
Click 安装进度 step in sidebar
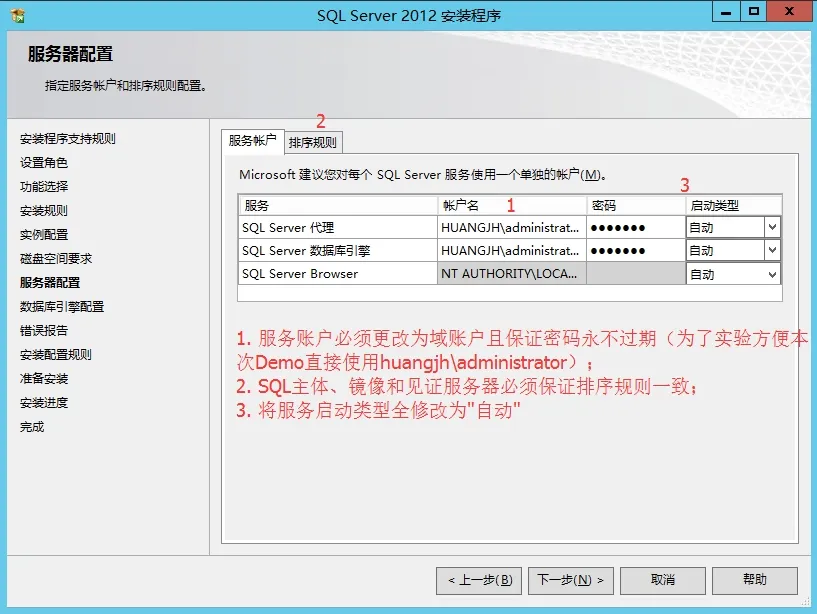pos(44,402)
